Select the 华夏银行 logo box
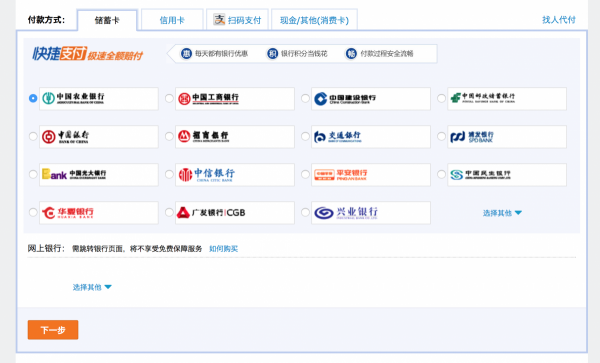Image resolution: width=600 pixels, height=363 pixels. (x=99, y=213)
